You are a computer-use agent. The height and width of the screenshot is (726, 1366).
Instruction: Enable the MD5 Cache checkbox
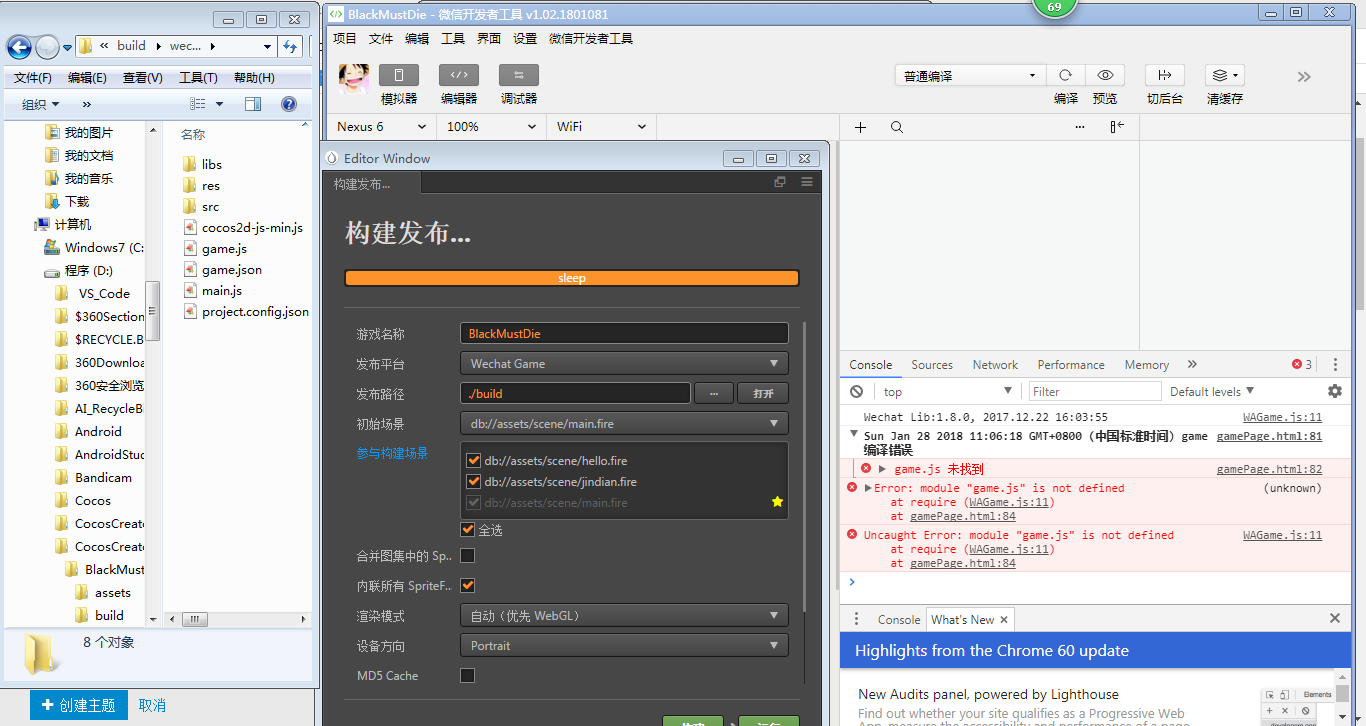[x=467, y=675]
